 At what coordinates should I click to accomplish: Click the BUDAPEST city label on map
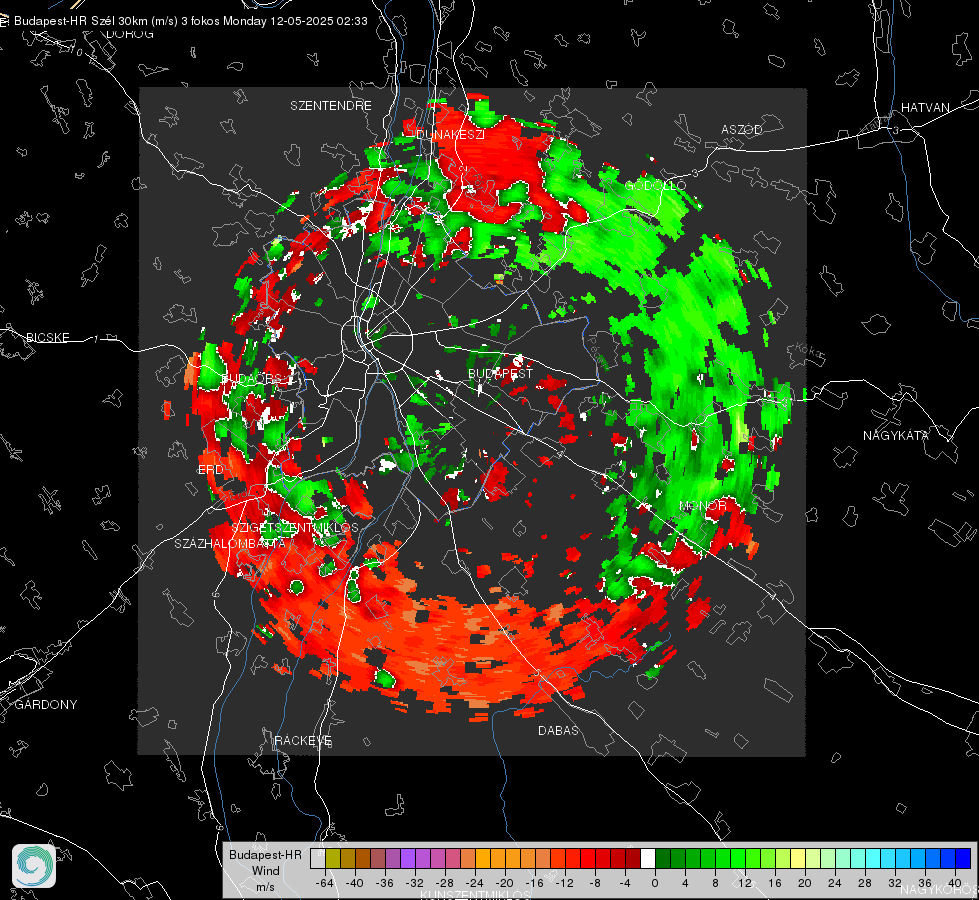(501, 373)
